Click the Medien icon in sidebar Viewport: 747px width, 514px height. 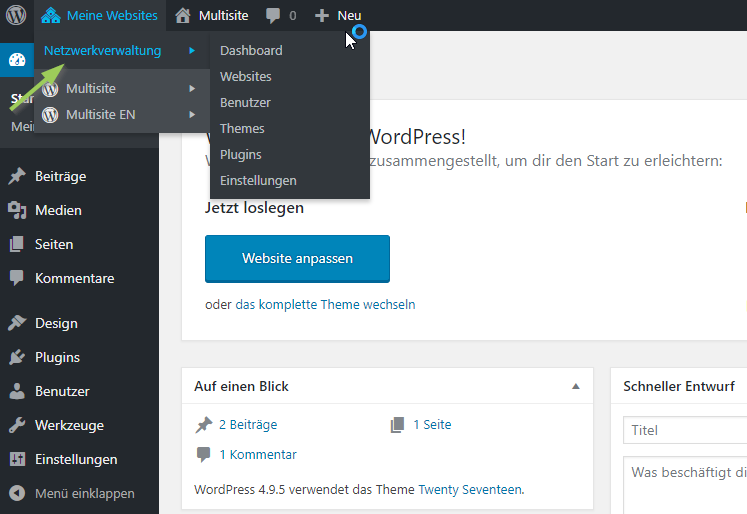pyautogui.click(x=17, y=210)
